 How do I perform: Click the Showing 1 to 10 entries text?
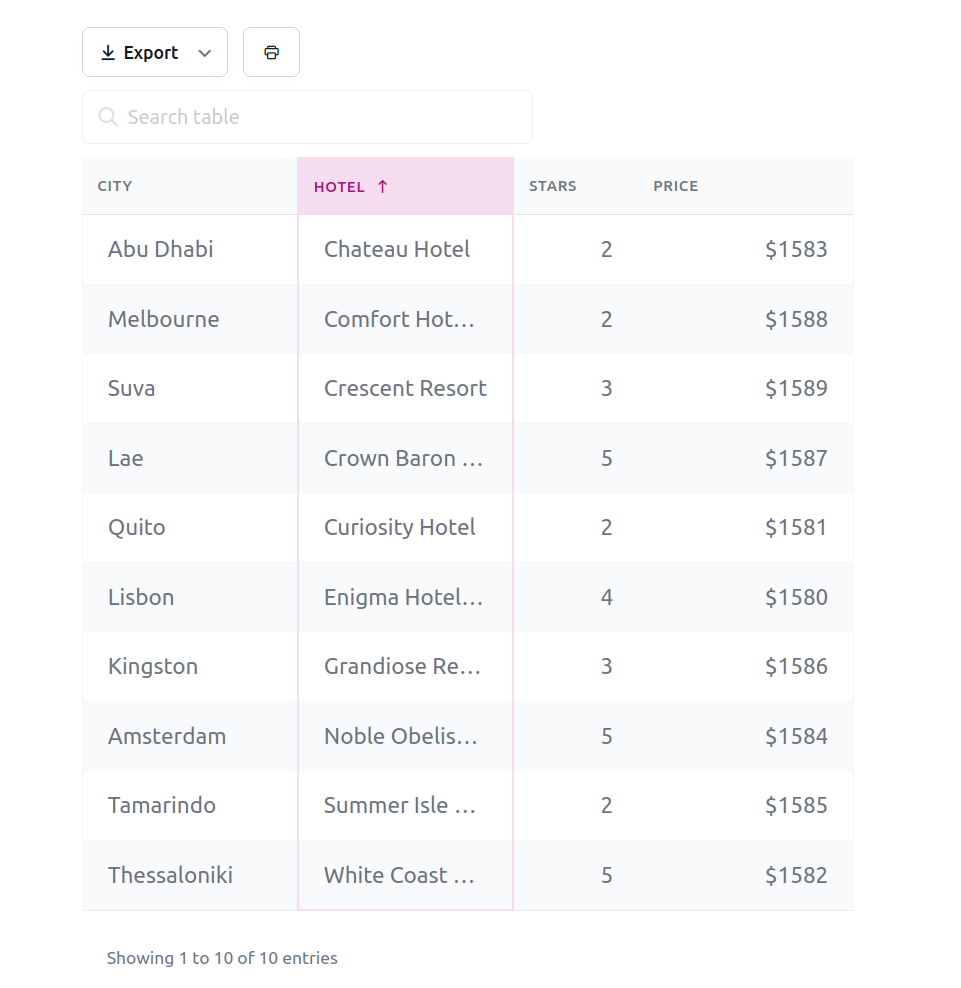click(x=222, y=958)
